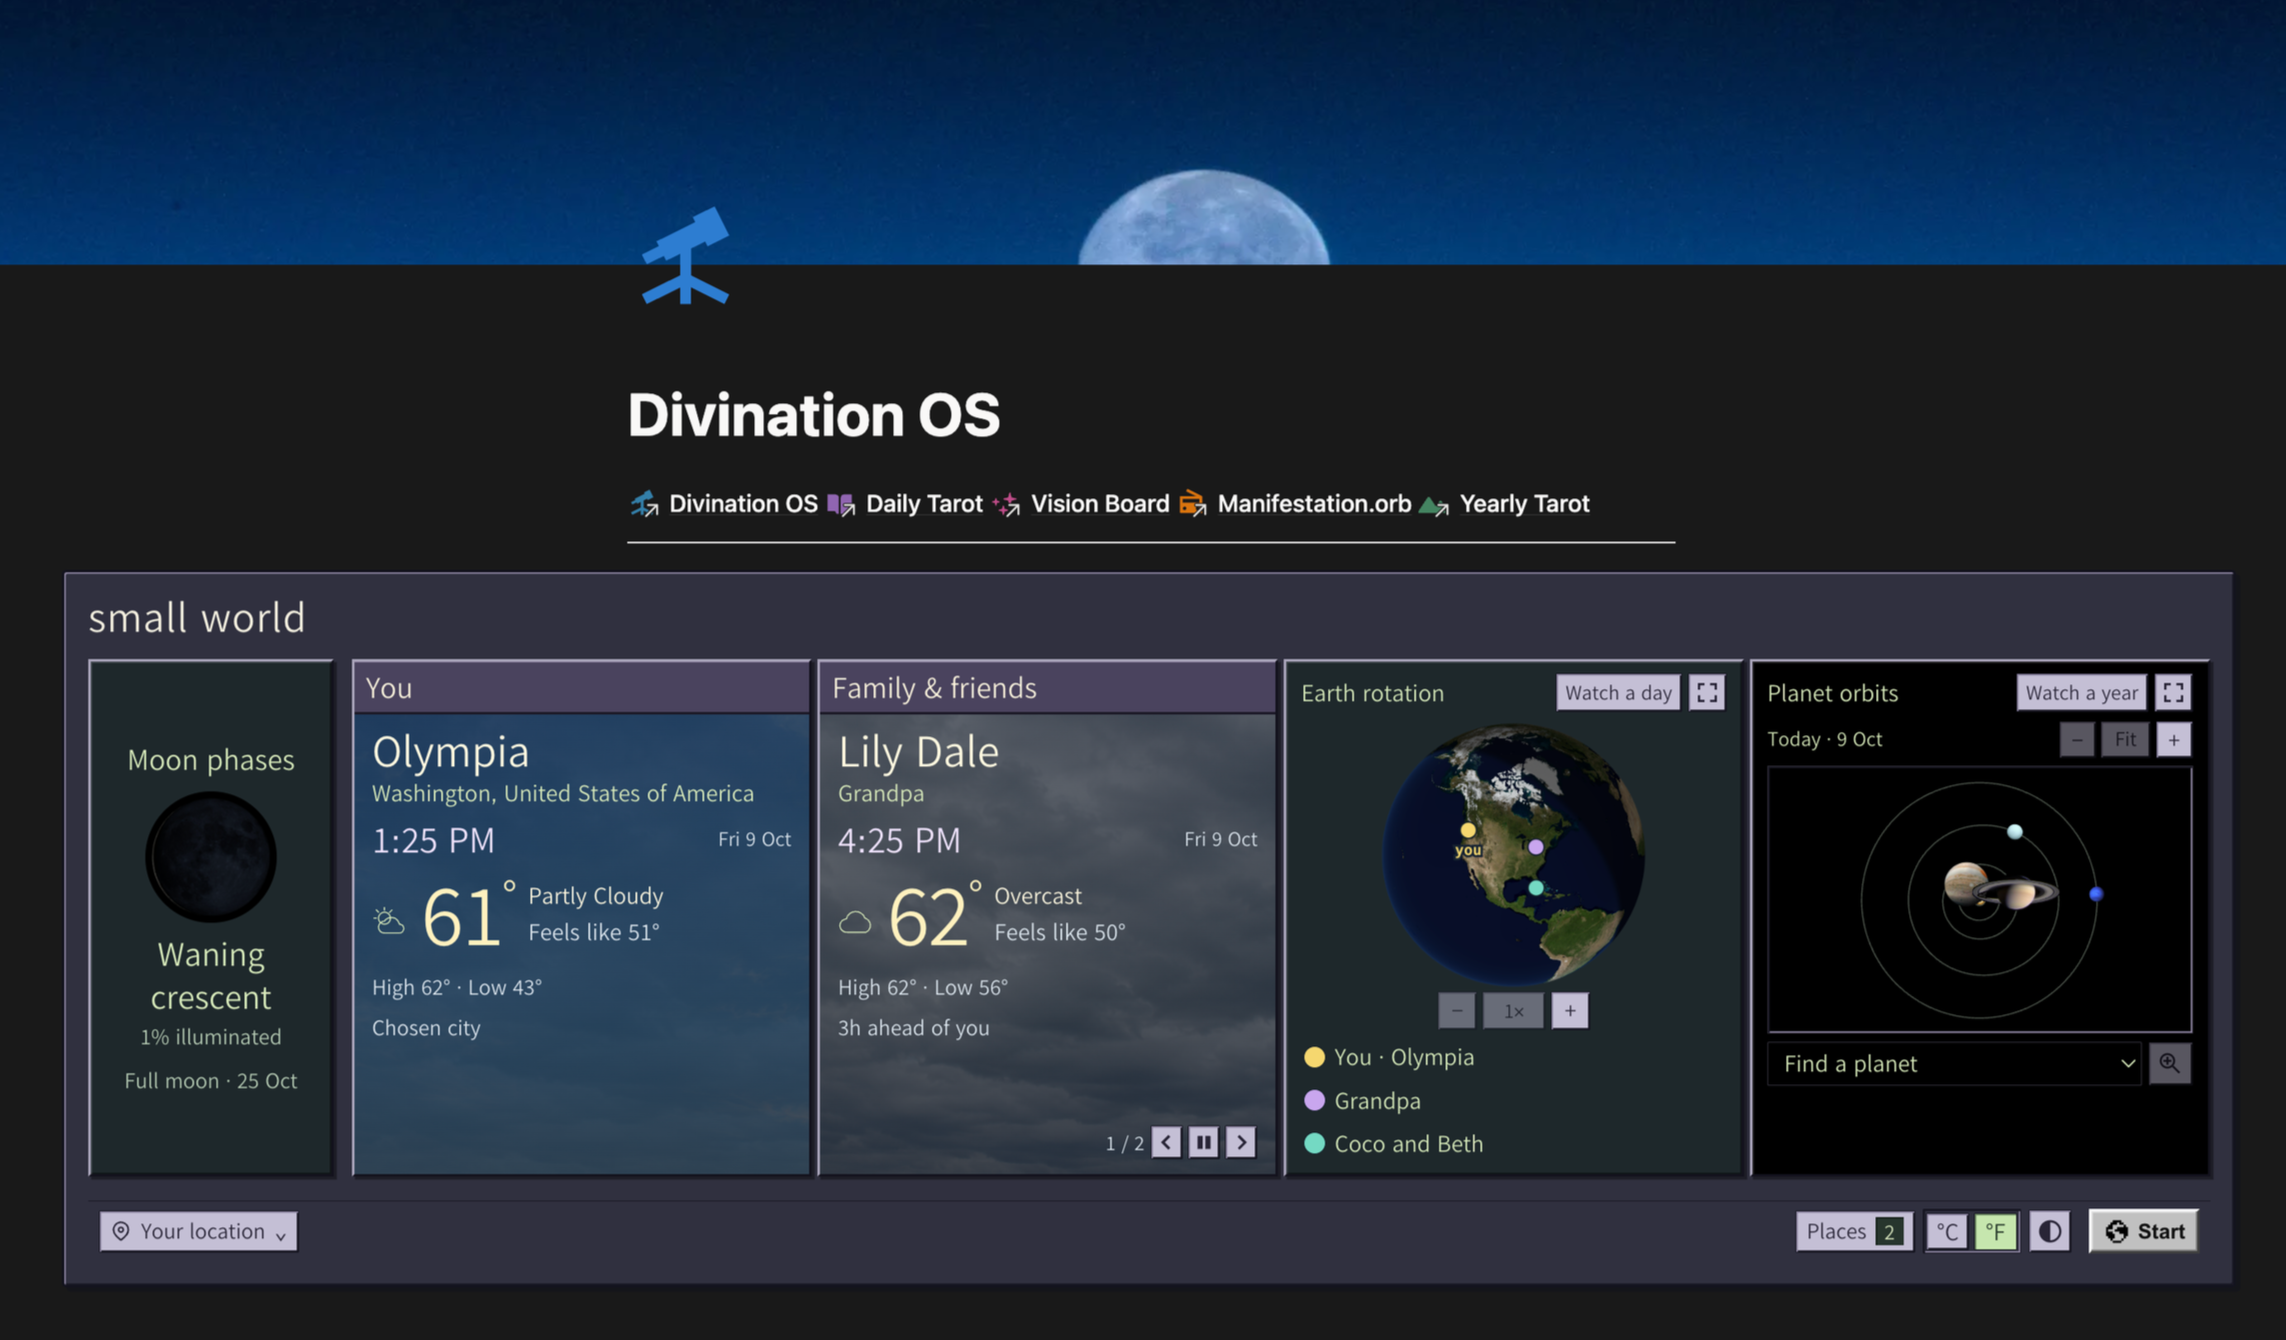Image resolution: width=2286 pixels, height=1340 pixels.
Task: Click the Watch a day button
Action: pos(1617,693)
